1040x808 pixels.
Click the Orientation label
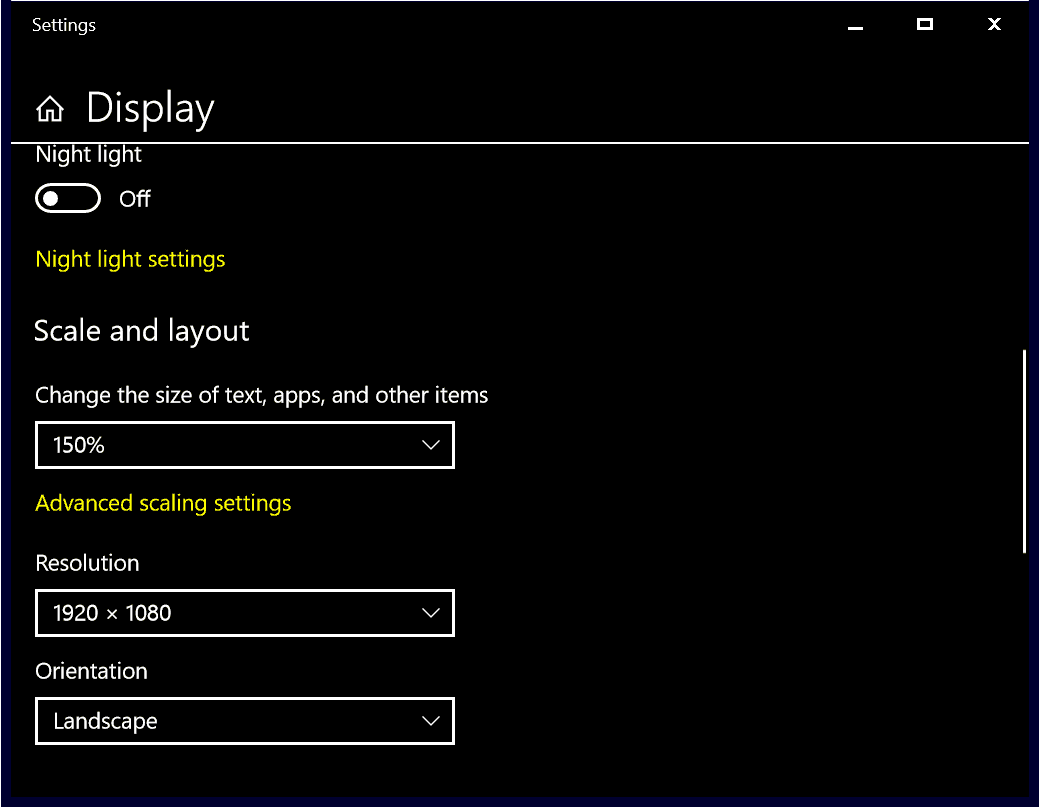tap(91, 671)
